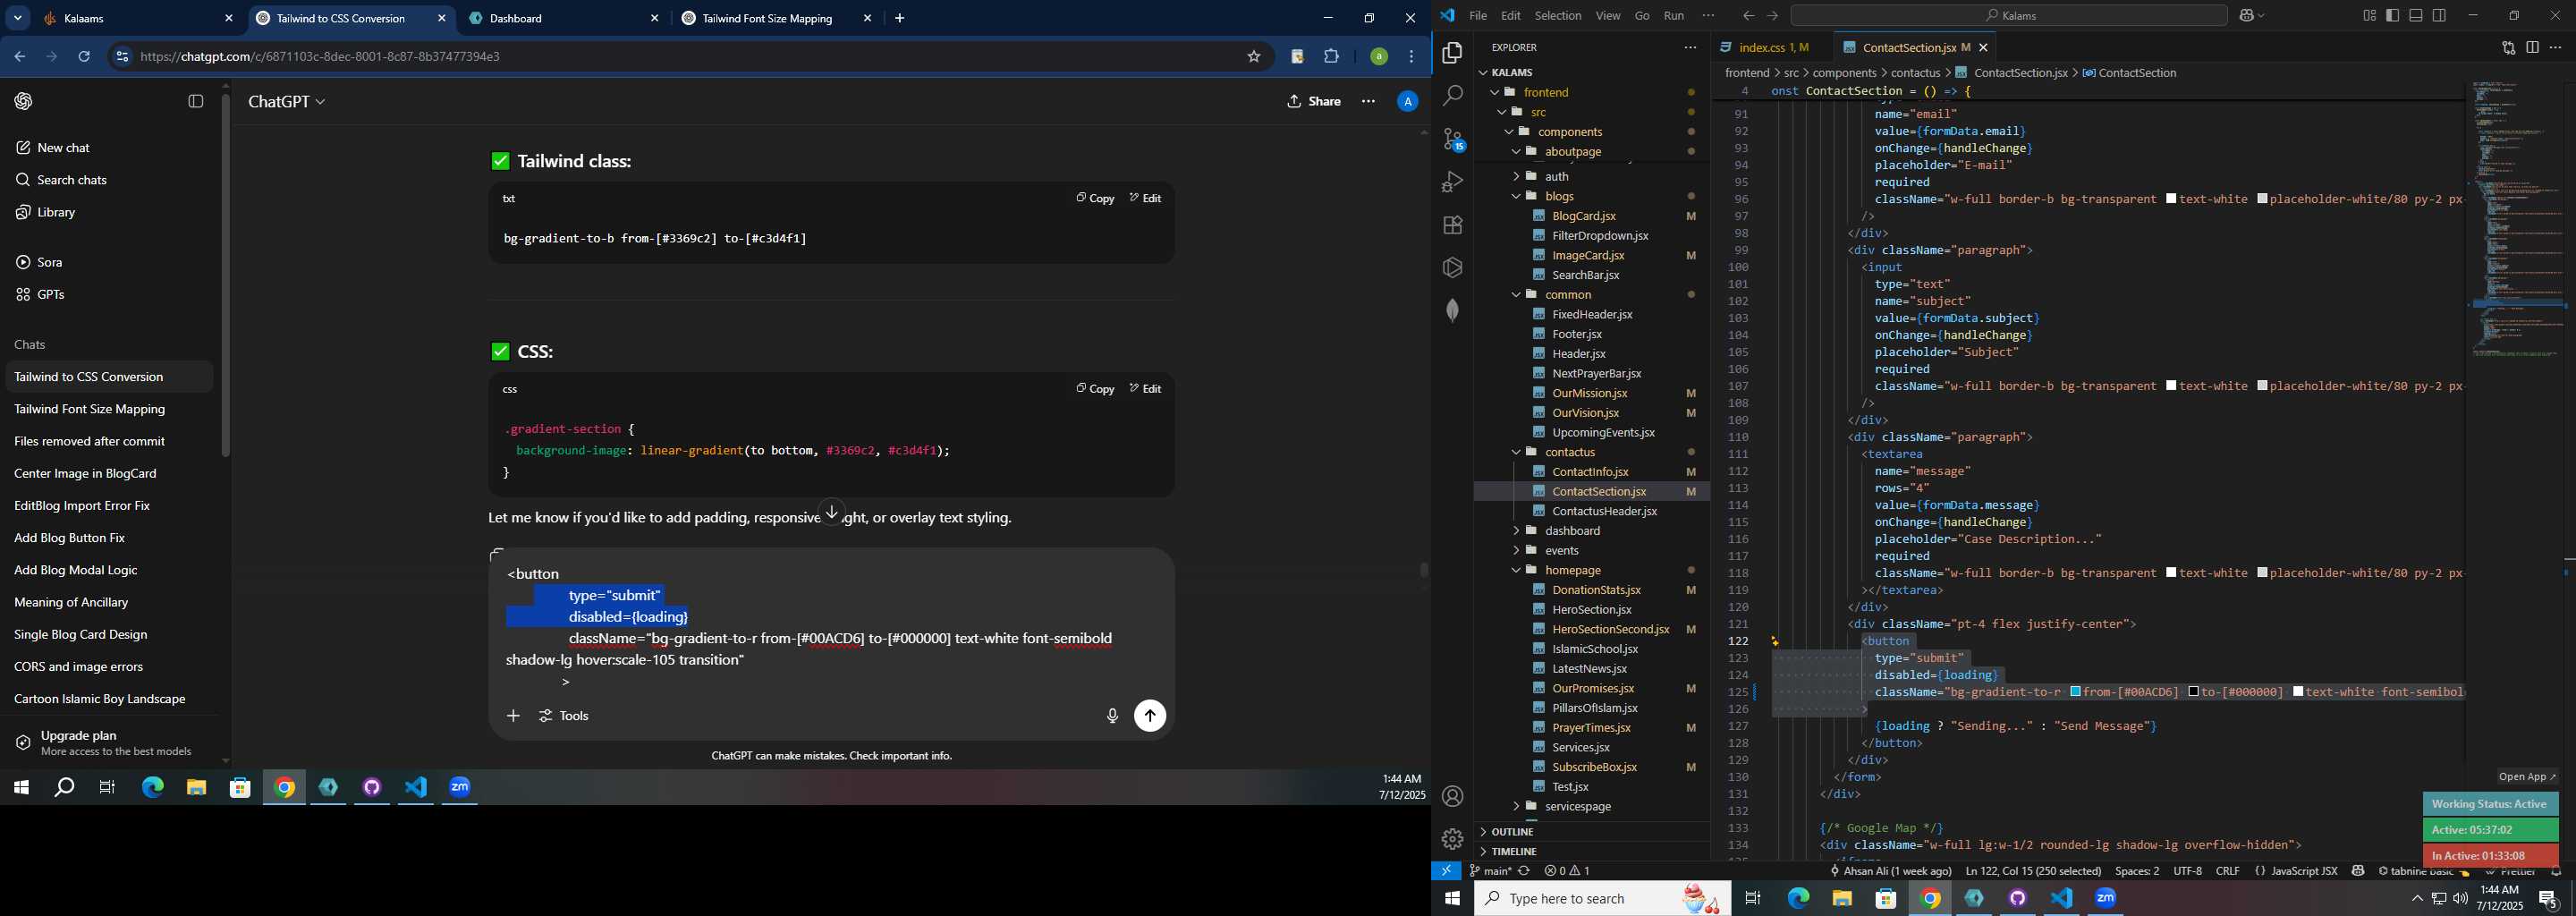The width and height of the screenshot is (2576, 916).
Task: Click the Windows taskbar search box
Action: (x=1602, y=898)
